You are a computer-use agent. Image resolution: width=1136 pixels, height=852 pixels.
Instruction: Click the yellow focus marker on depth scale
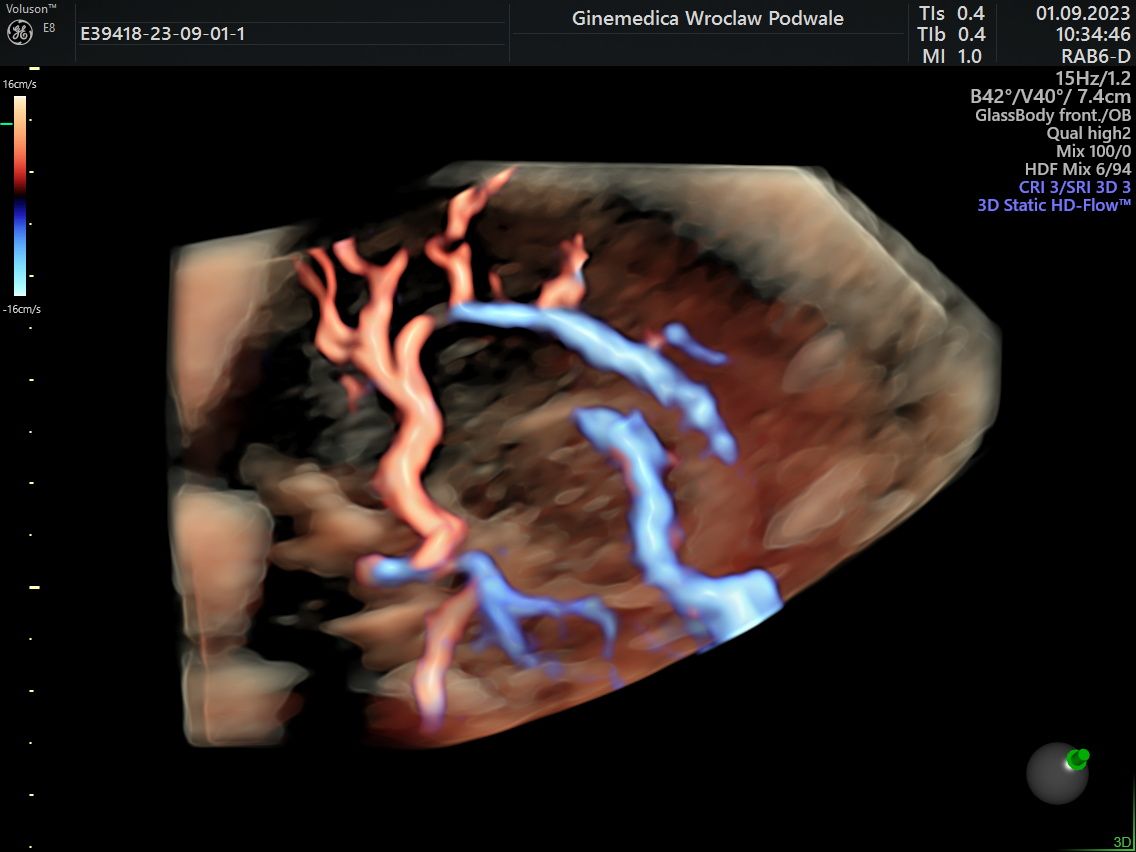(34, 588)
